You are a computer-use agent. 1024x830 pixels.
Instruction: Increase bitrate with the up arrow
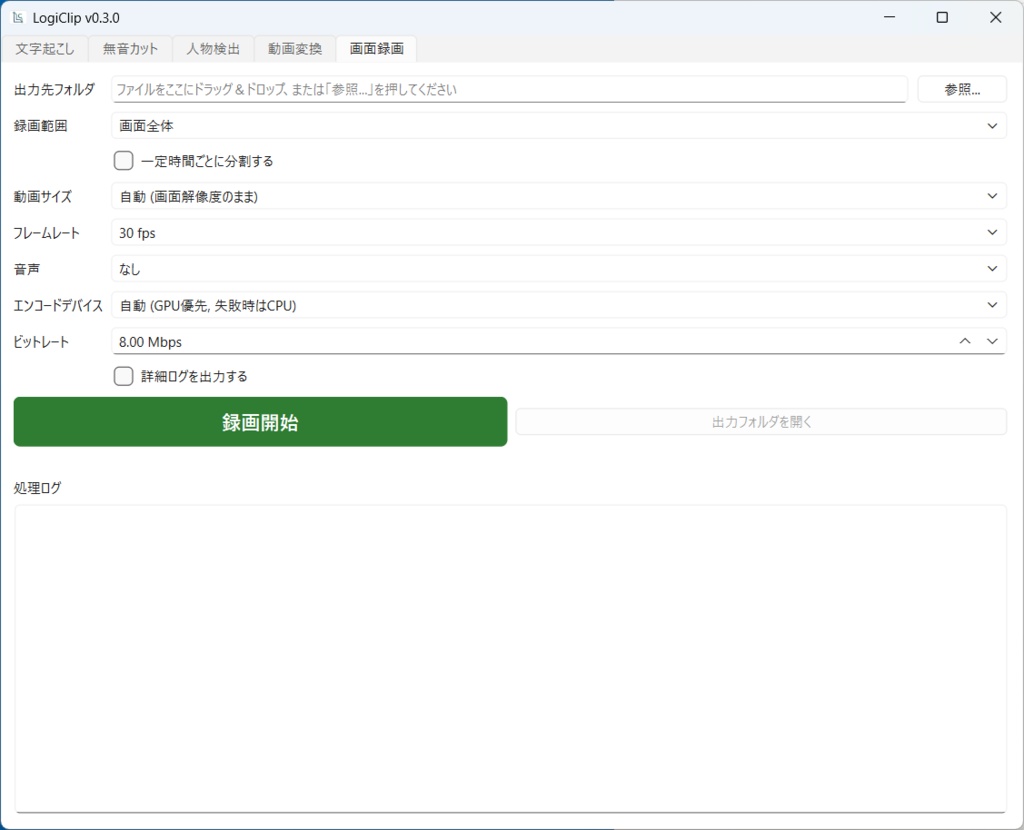965,341
